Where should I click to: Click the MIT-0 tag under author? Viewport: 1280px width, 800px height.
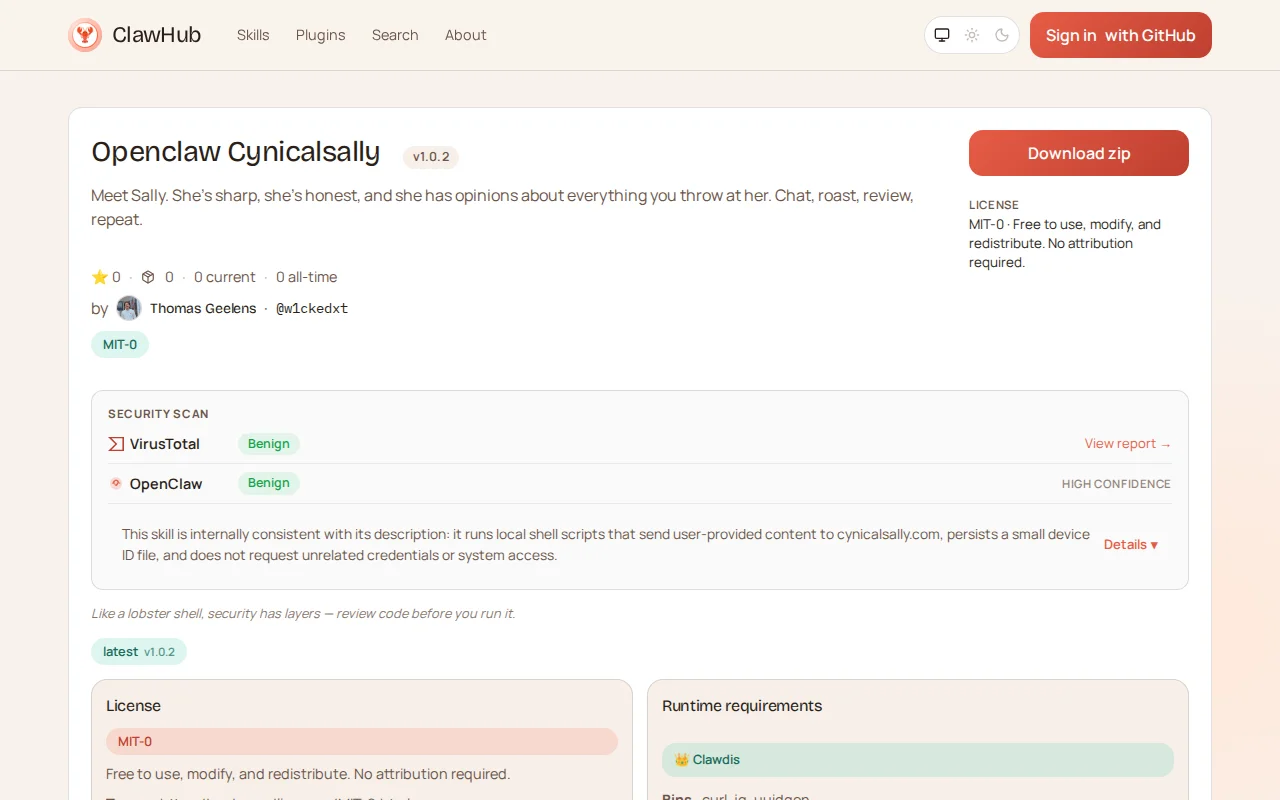click(120, 344)
